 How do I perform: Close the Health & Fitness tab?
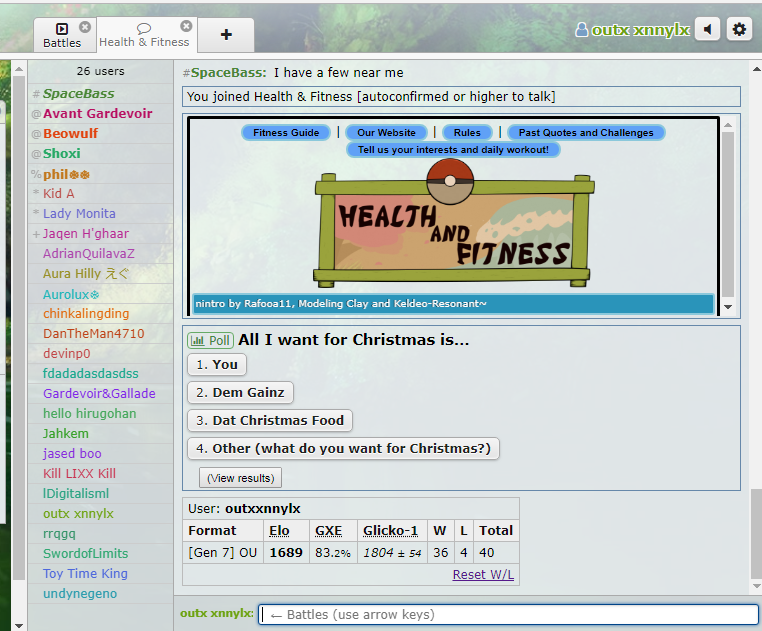[x=186, y=26]
